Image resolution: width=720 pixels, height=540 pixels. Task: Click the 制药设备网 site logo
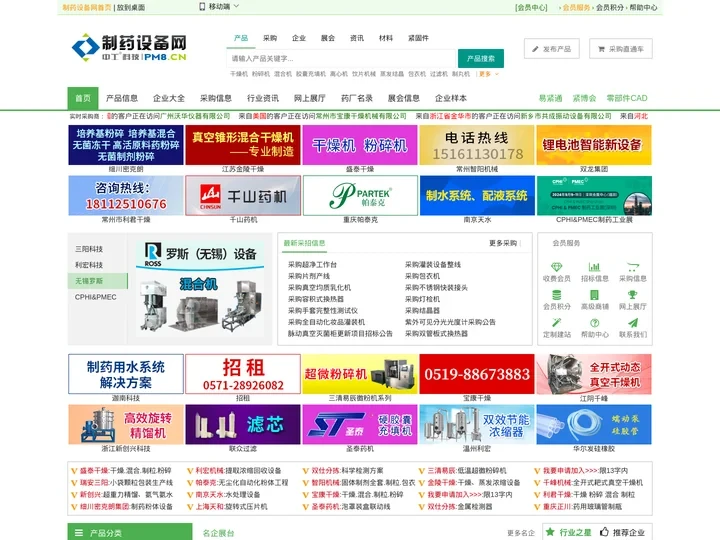[129, 47]
